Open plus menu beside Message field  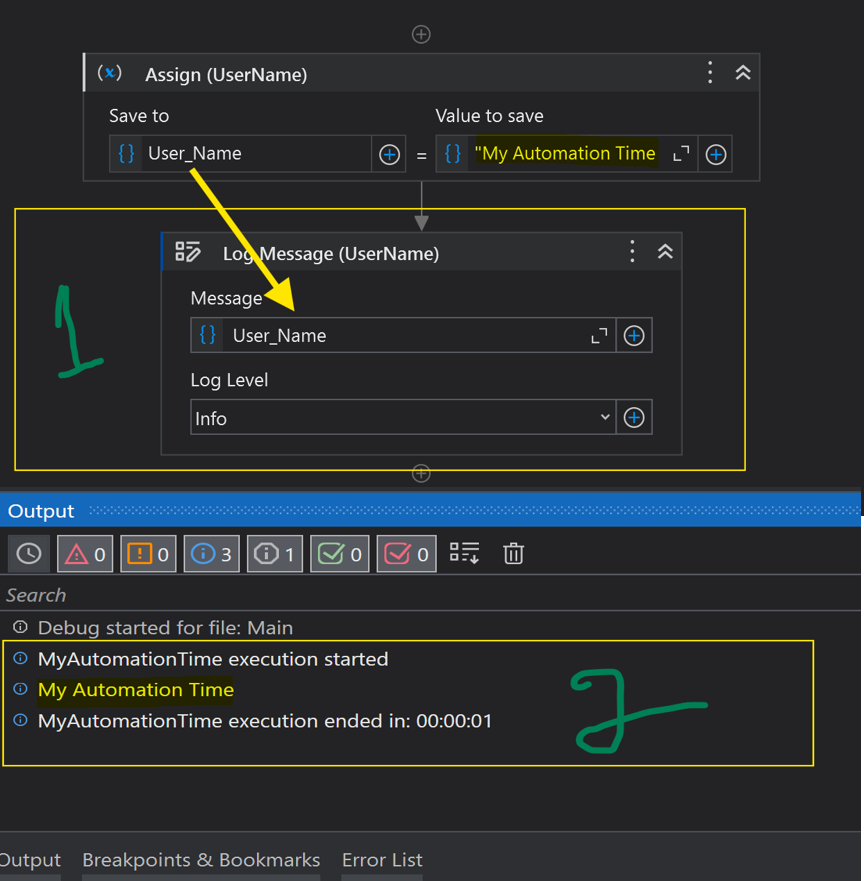pos(634,335)
